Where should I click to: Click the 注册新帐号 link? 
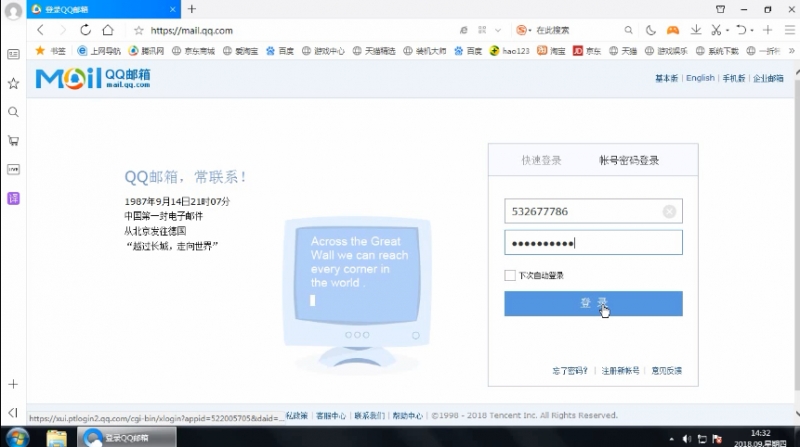pyautogui.click(x=620, y=370)
